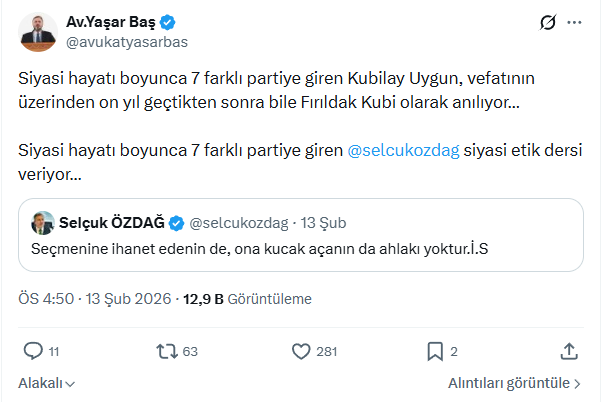Click the 12,9 B Görüntüleme view count

(248, 298)
